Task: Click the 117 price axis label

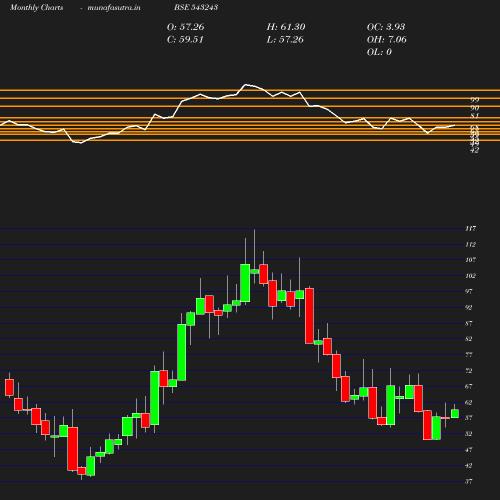Action: (470, 229)
